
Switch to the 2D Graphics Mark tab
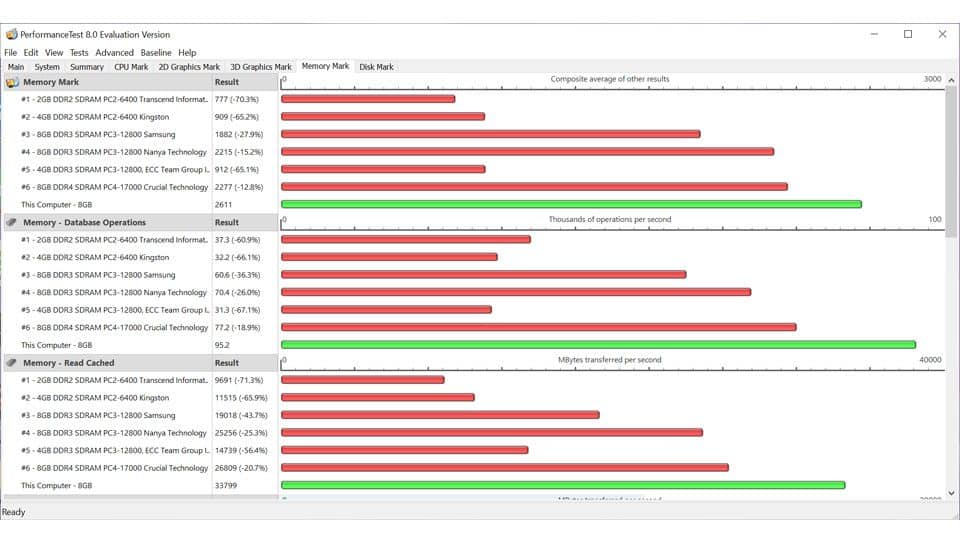point(189,67)
